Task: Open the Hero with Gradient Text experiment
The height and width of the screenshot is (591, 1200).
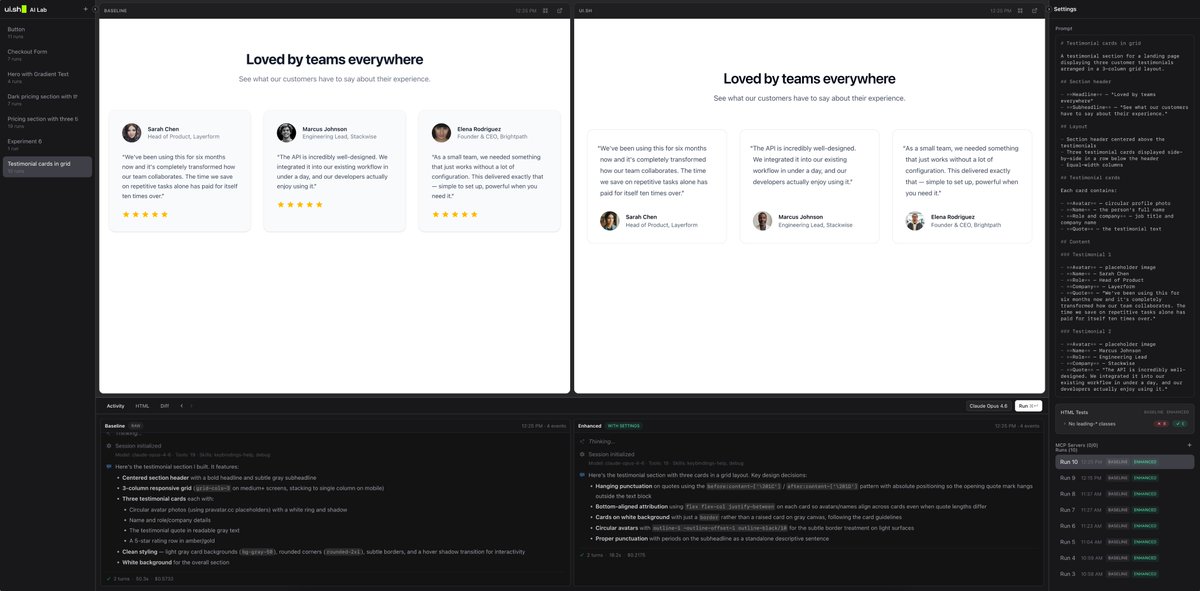Action: coord(46,76)
